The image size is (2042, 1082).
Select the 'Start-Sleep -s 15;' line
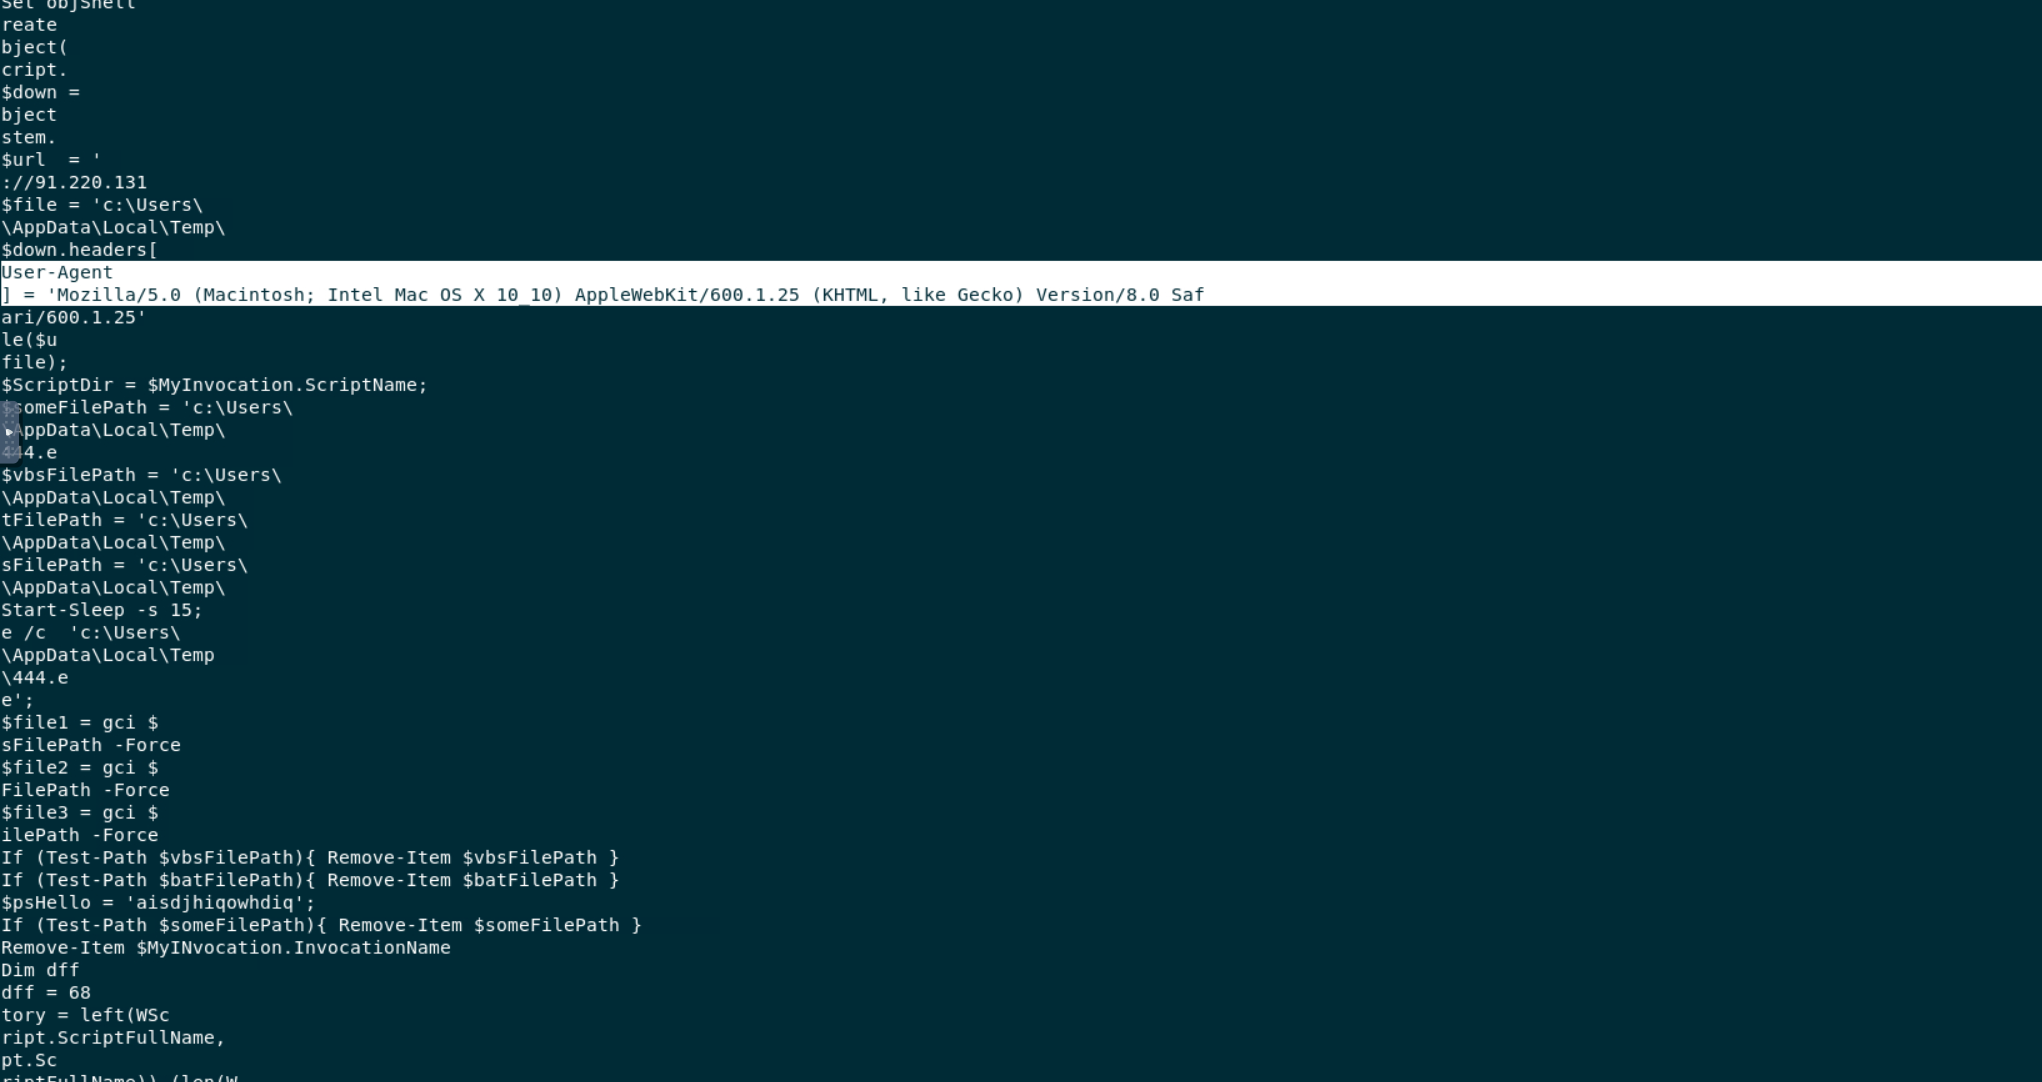click(101, 610)
